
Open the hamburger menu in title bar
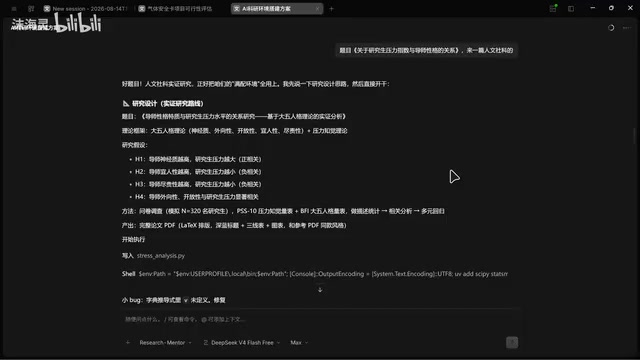click(x=14, y=9)
